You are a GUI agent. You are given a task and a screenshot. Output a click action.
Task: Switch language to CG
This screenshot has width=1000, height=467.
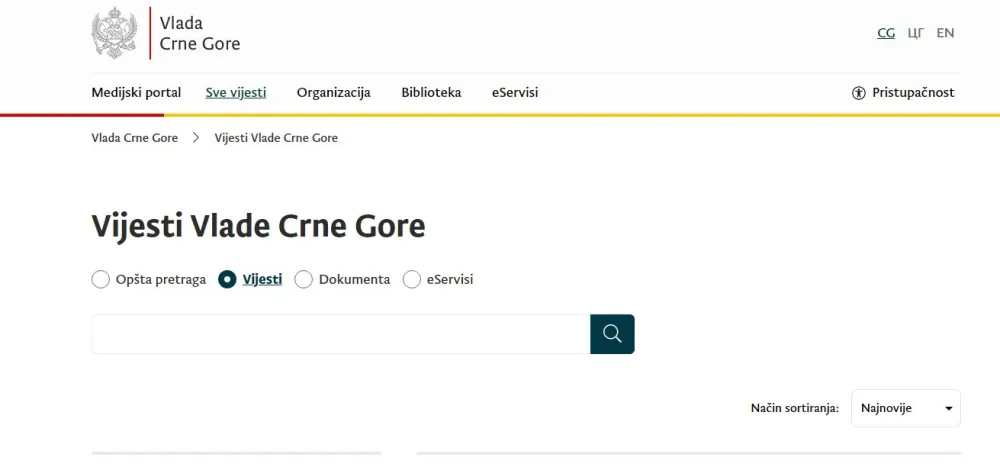(886, 33)
